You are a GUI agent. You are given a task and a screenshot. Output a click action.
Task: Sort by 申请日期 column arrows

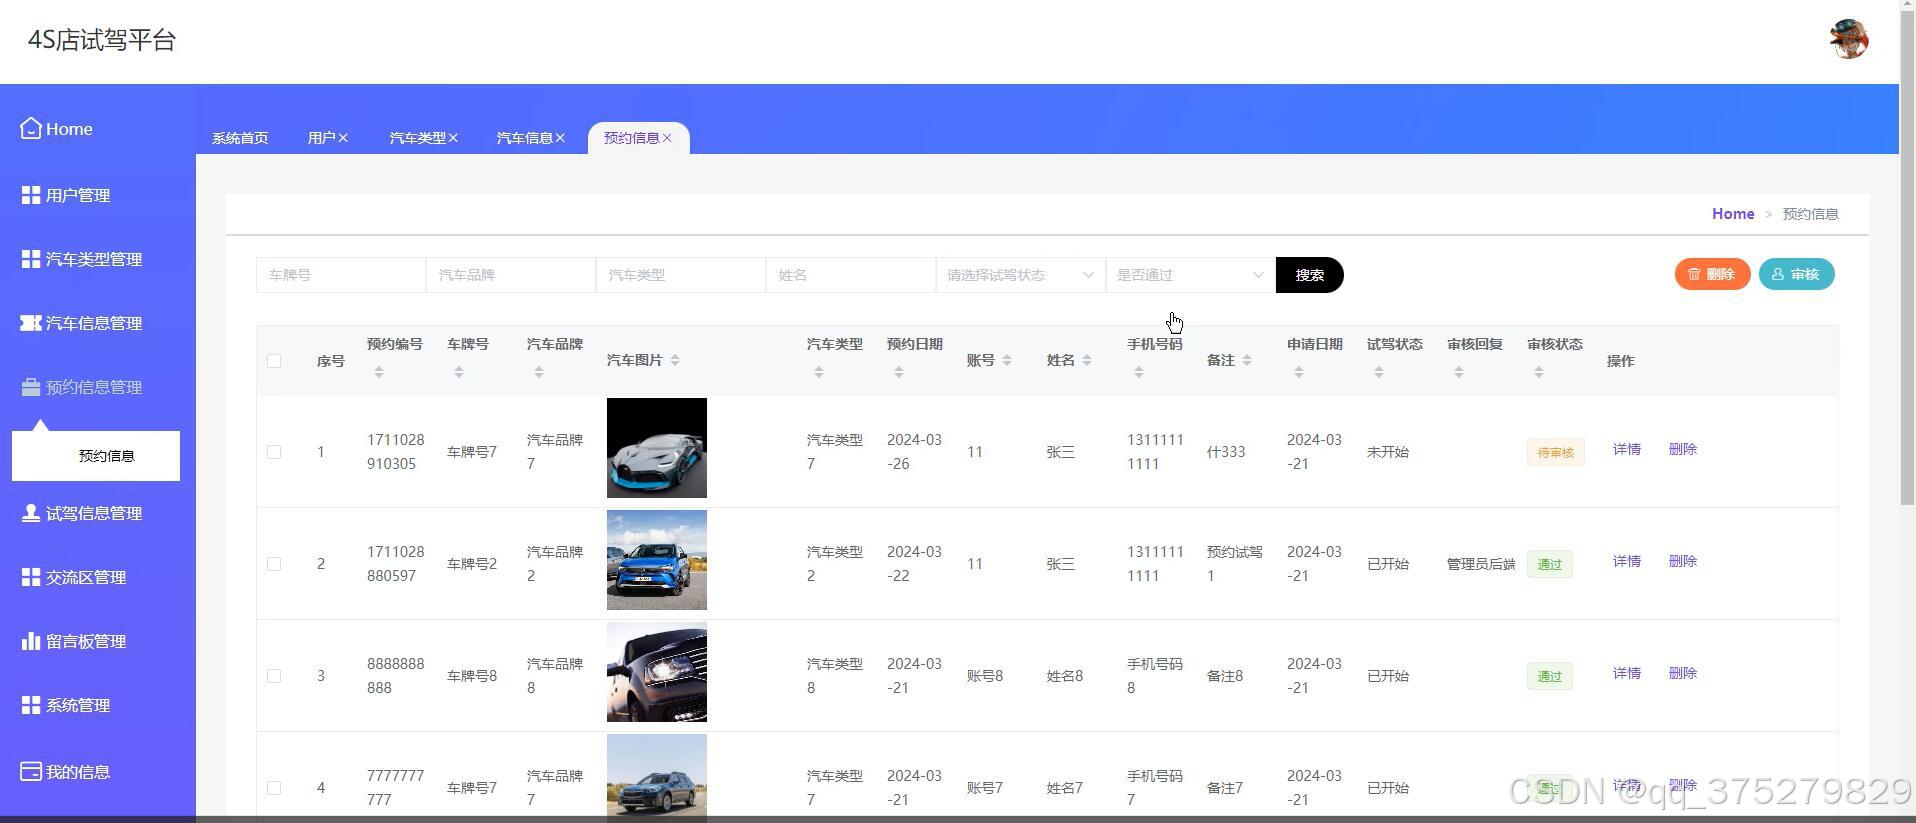(x=1298, y=372)
